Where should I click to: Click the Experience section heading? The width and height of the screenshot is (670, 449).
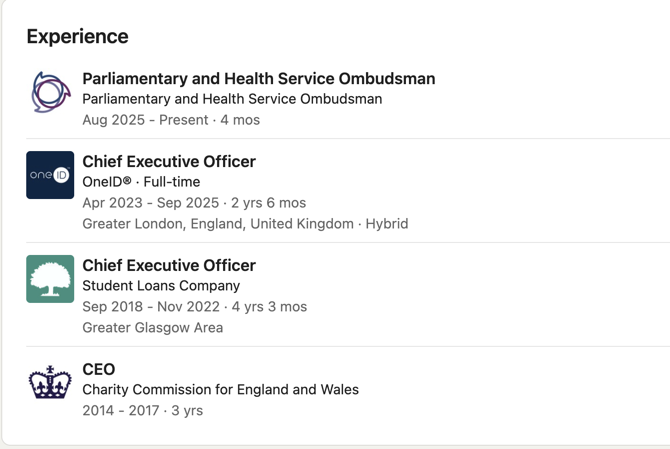pyautogui.click(x=77, y=37)
